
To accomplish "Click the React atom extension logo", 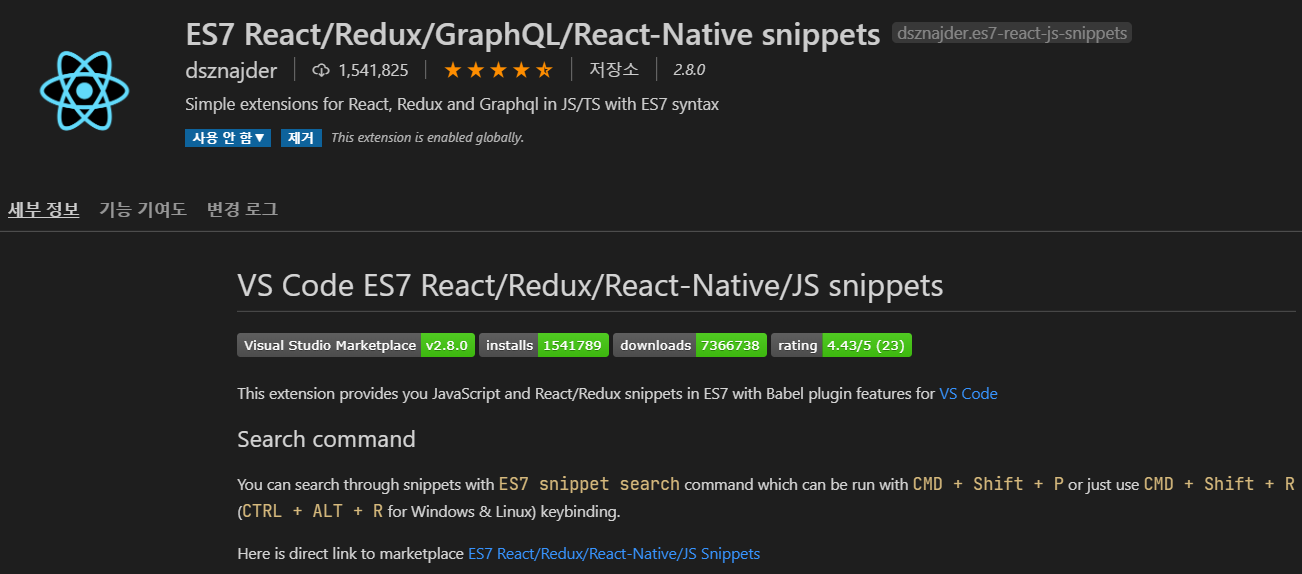I will point(84,91).
